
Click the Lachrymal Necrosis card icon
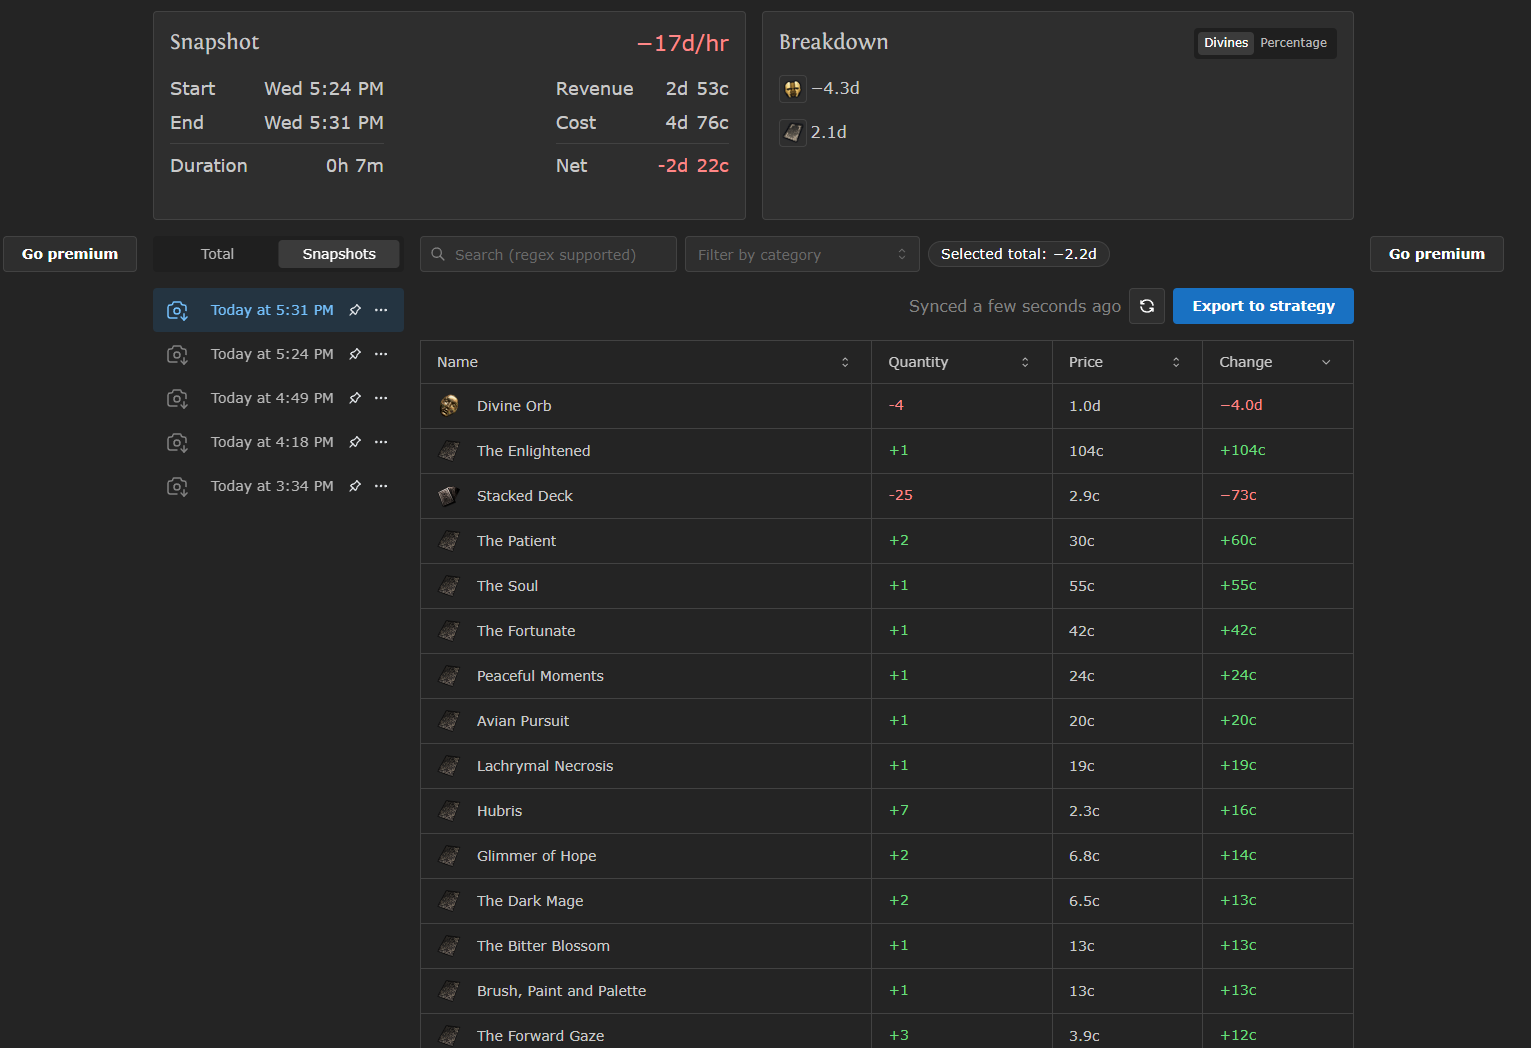(x=450, y=766)
